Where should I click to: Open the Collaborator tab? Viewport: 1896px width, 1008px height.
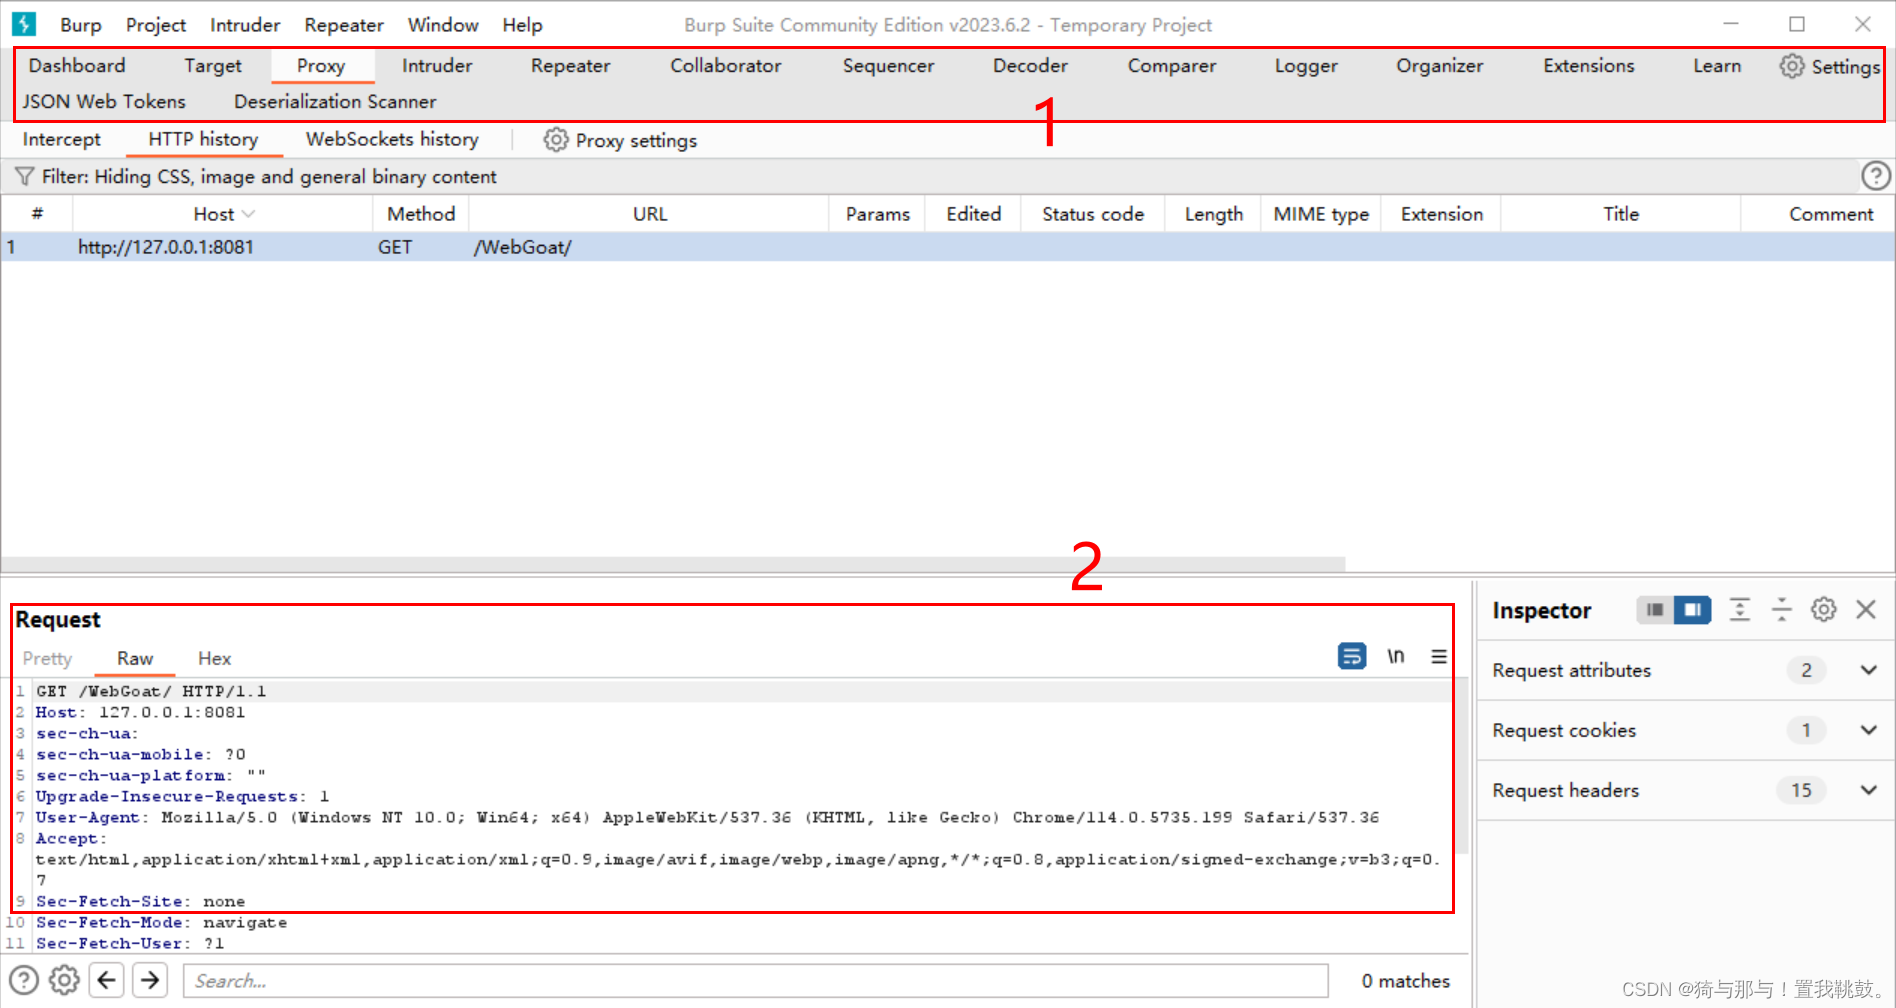pyautogui.click(x=726, y=66)
